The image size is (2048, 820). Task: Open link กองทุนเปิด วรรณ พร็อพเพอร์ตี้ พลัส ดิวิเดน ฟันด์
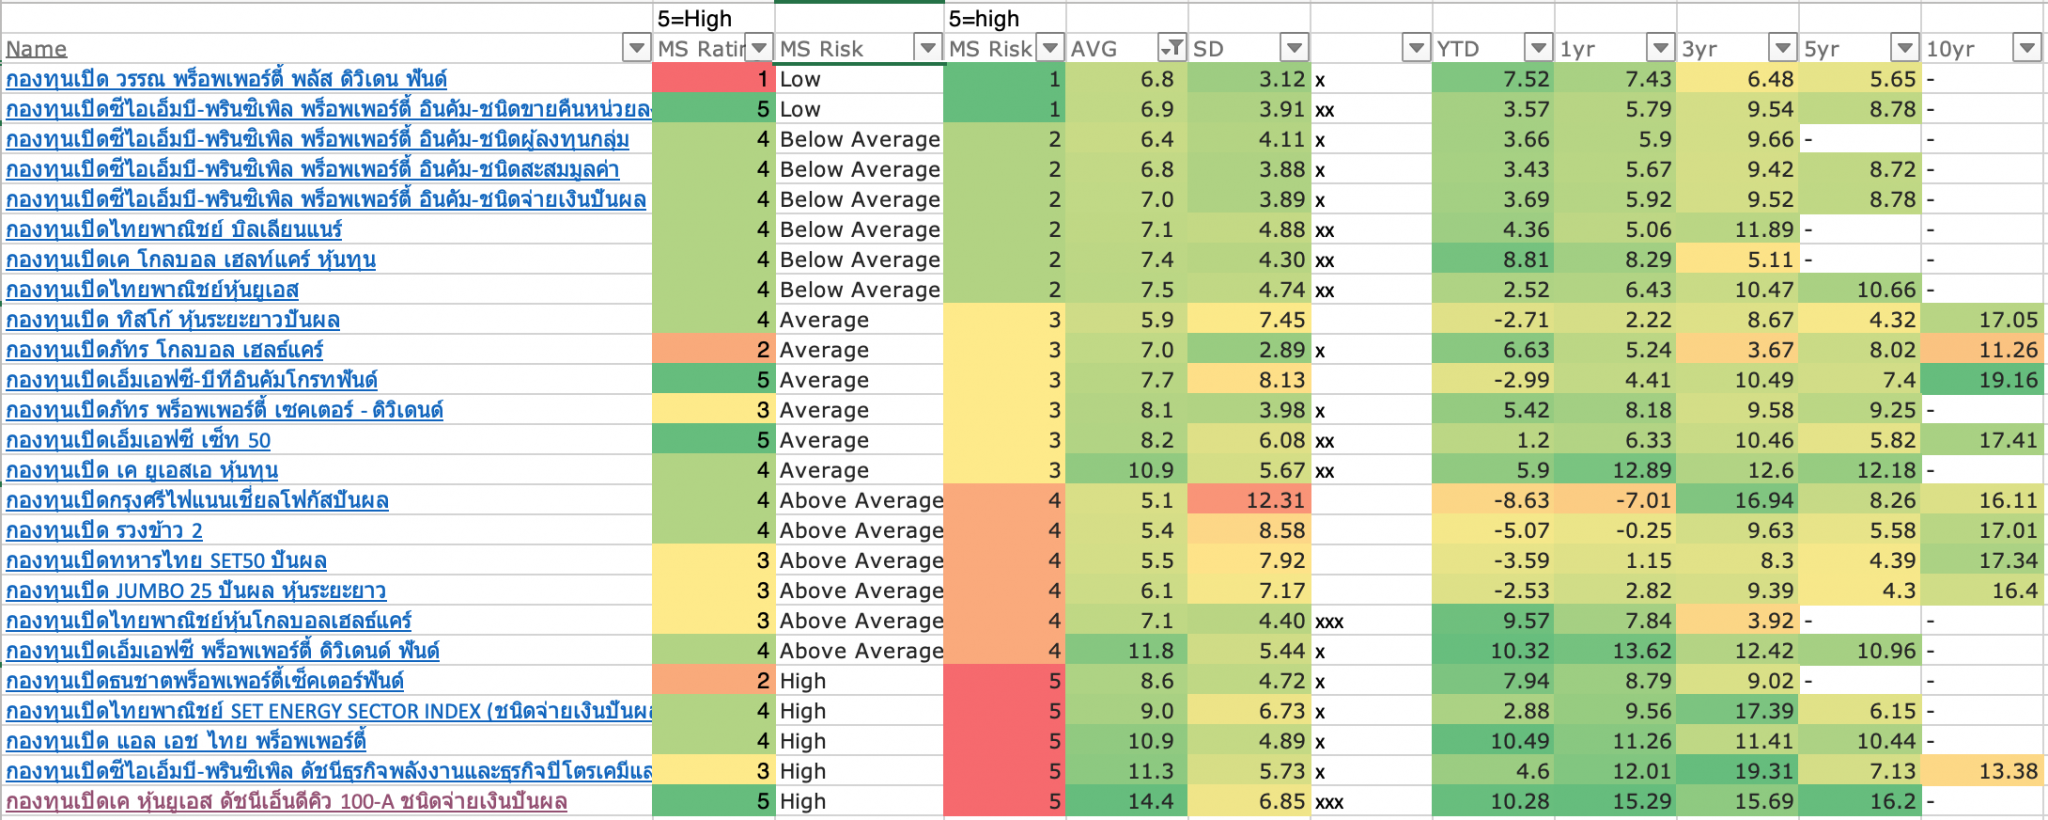226,79
